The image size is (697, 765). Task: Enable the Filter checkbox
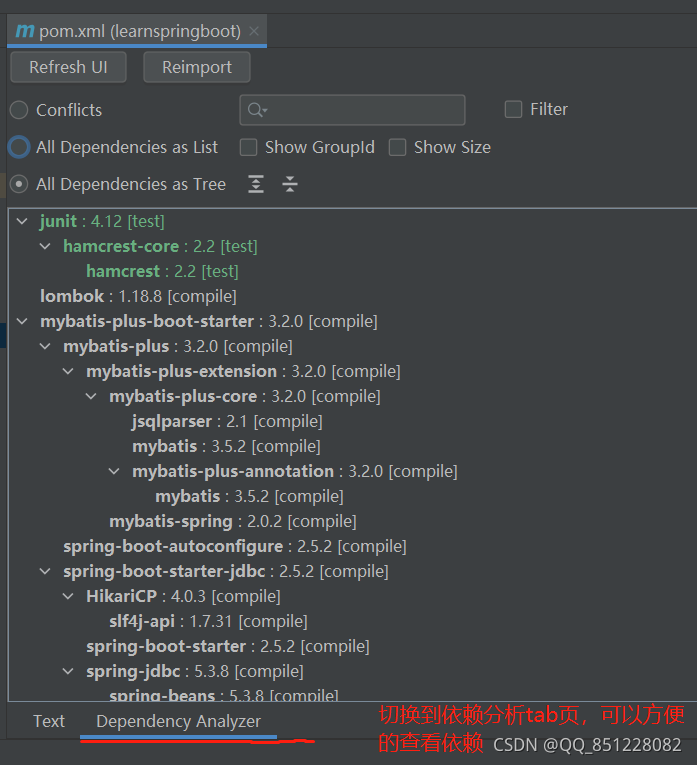pos(513,109)
